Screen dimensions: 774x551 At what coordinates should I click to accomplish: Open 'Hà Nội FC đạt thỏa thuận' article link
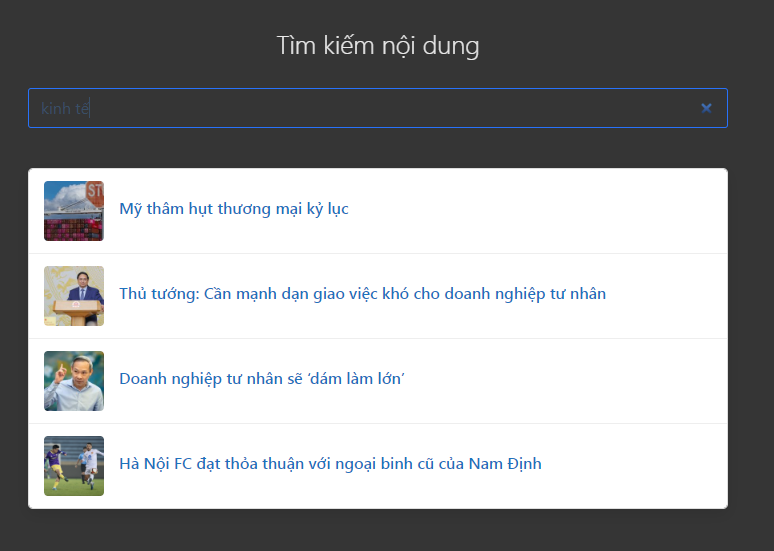pyautogui.click(x=330, y=464)
